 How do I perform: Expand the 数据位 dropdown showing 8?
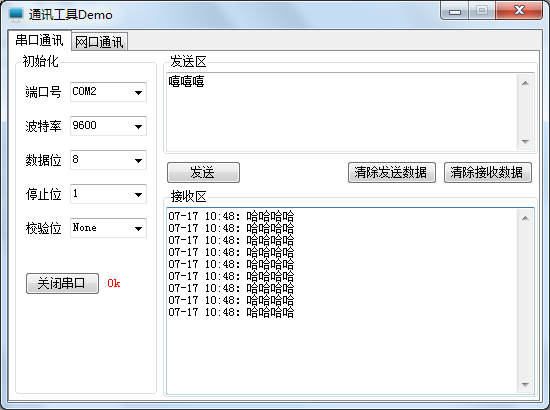point(108,160)
